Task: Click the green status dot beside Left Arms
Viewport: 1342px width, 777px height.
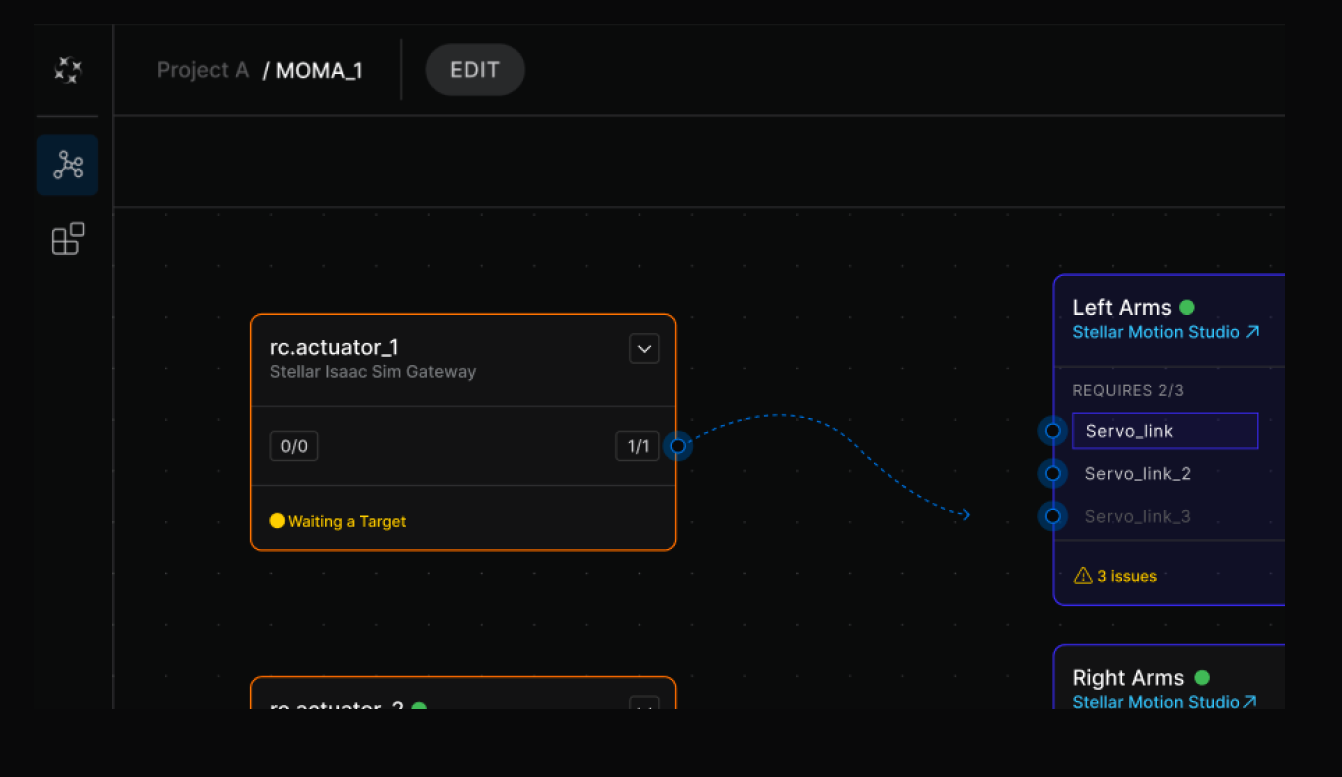Action: point(1187,307)
